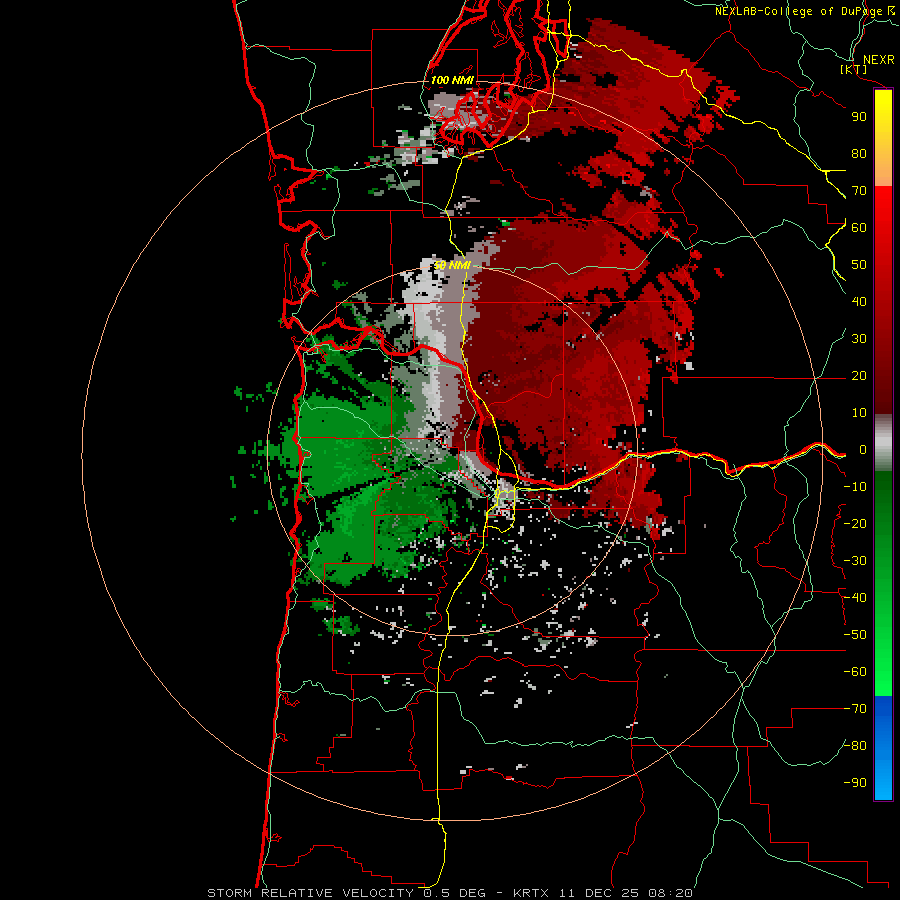
Task: Click the 100 NMI range ring label
Action: tap(452, 80)
